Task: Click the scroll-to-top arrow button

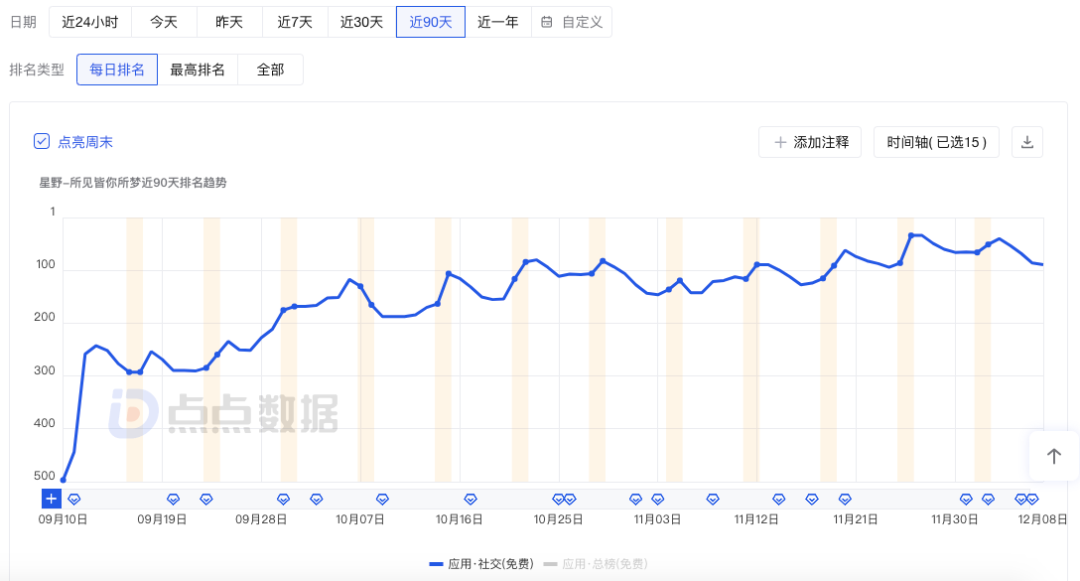Action: (1053, 456)
